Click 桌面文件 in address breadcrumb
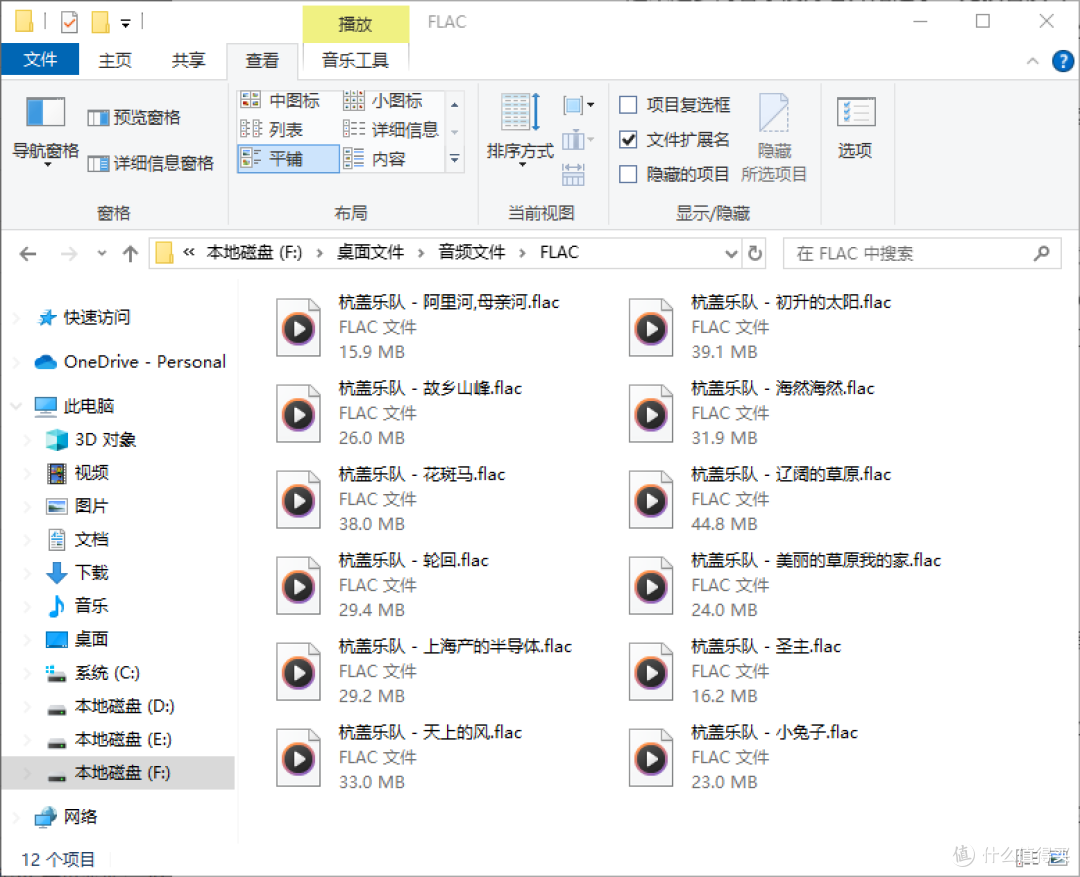Image resolution: width=1080 pixels, height=877 pixels. pos(371,253)
